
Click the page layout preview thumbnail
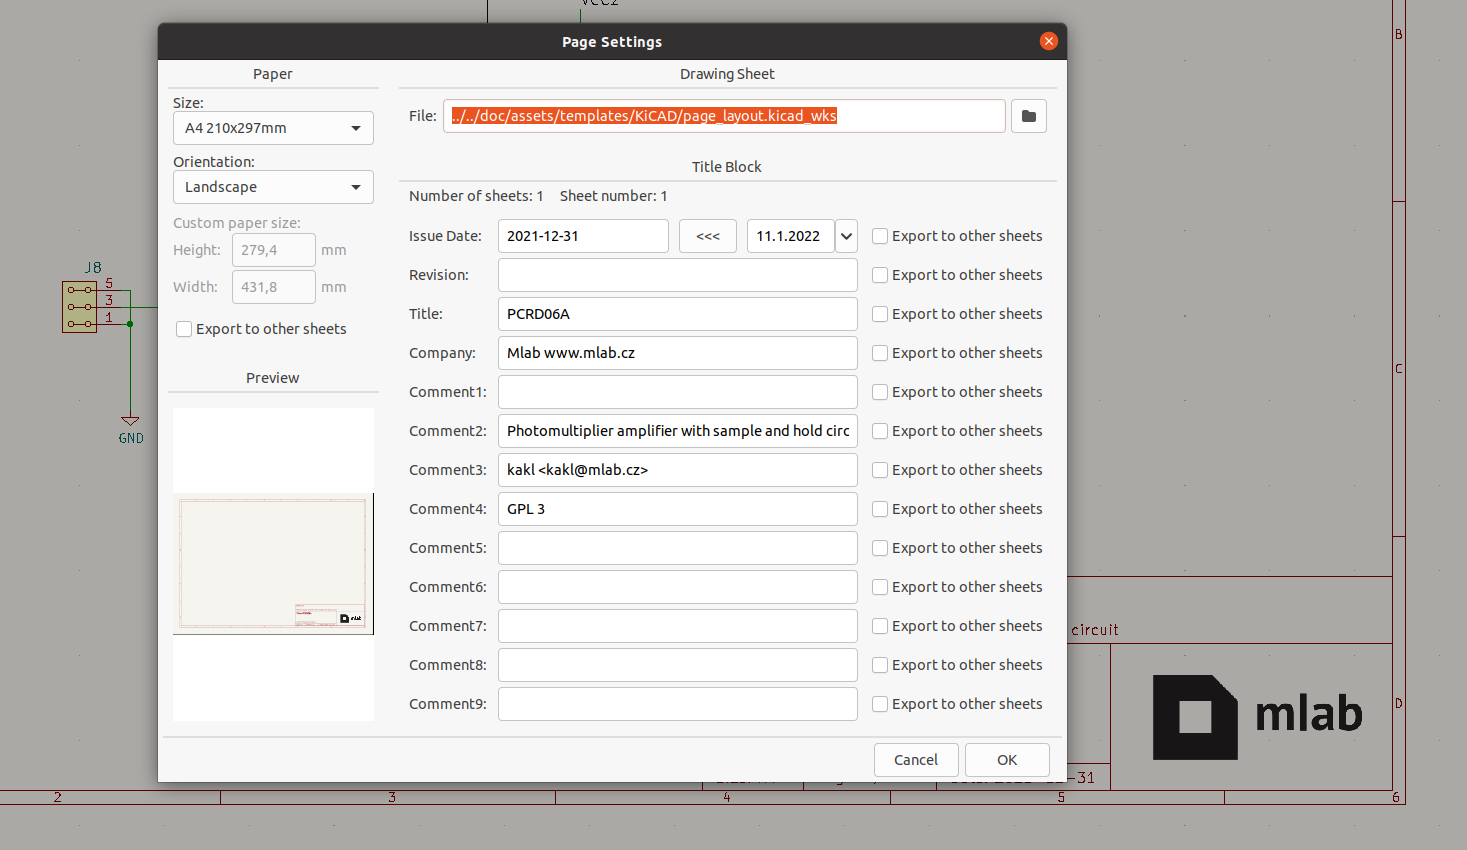(273, 563)
